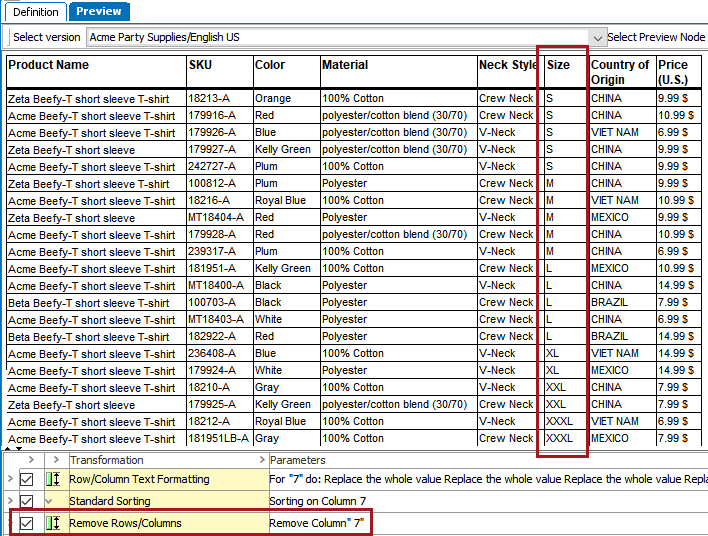Screen dimensions: 708x536
Task: Click the Row/Column Text Formatting transformation icon
Action: click(52, 479)
